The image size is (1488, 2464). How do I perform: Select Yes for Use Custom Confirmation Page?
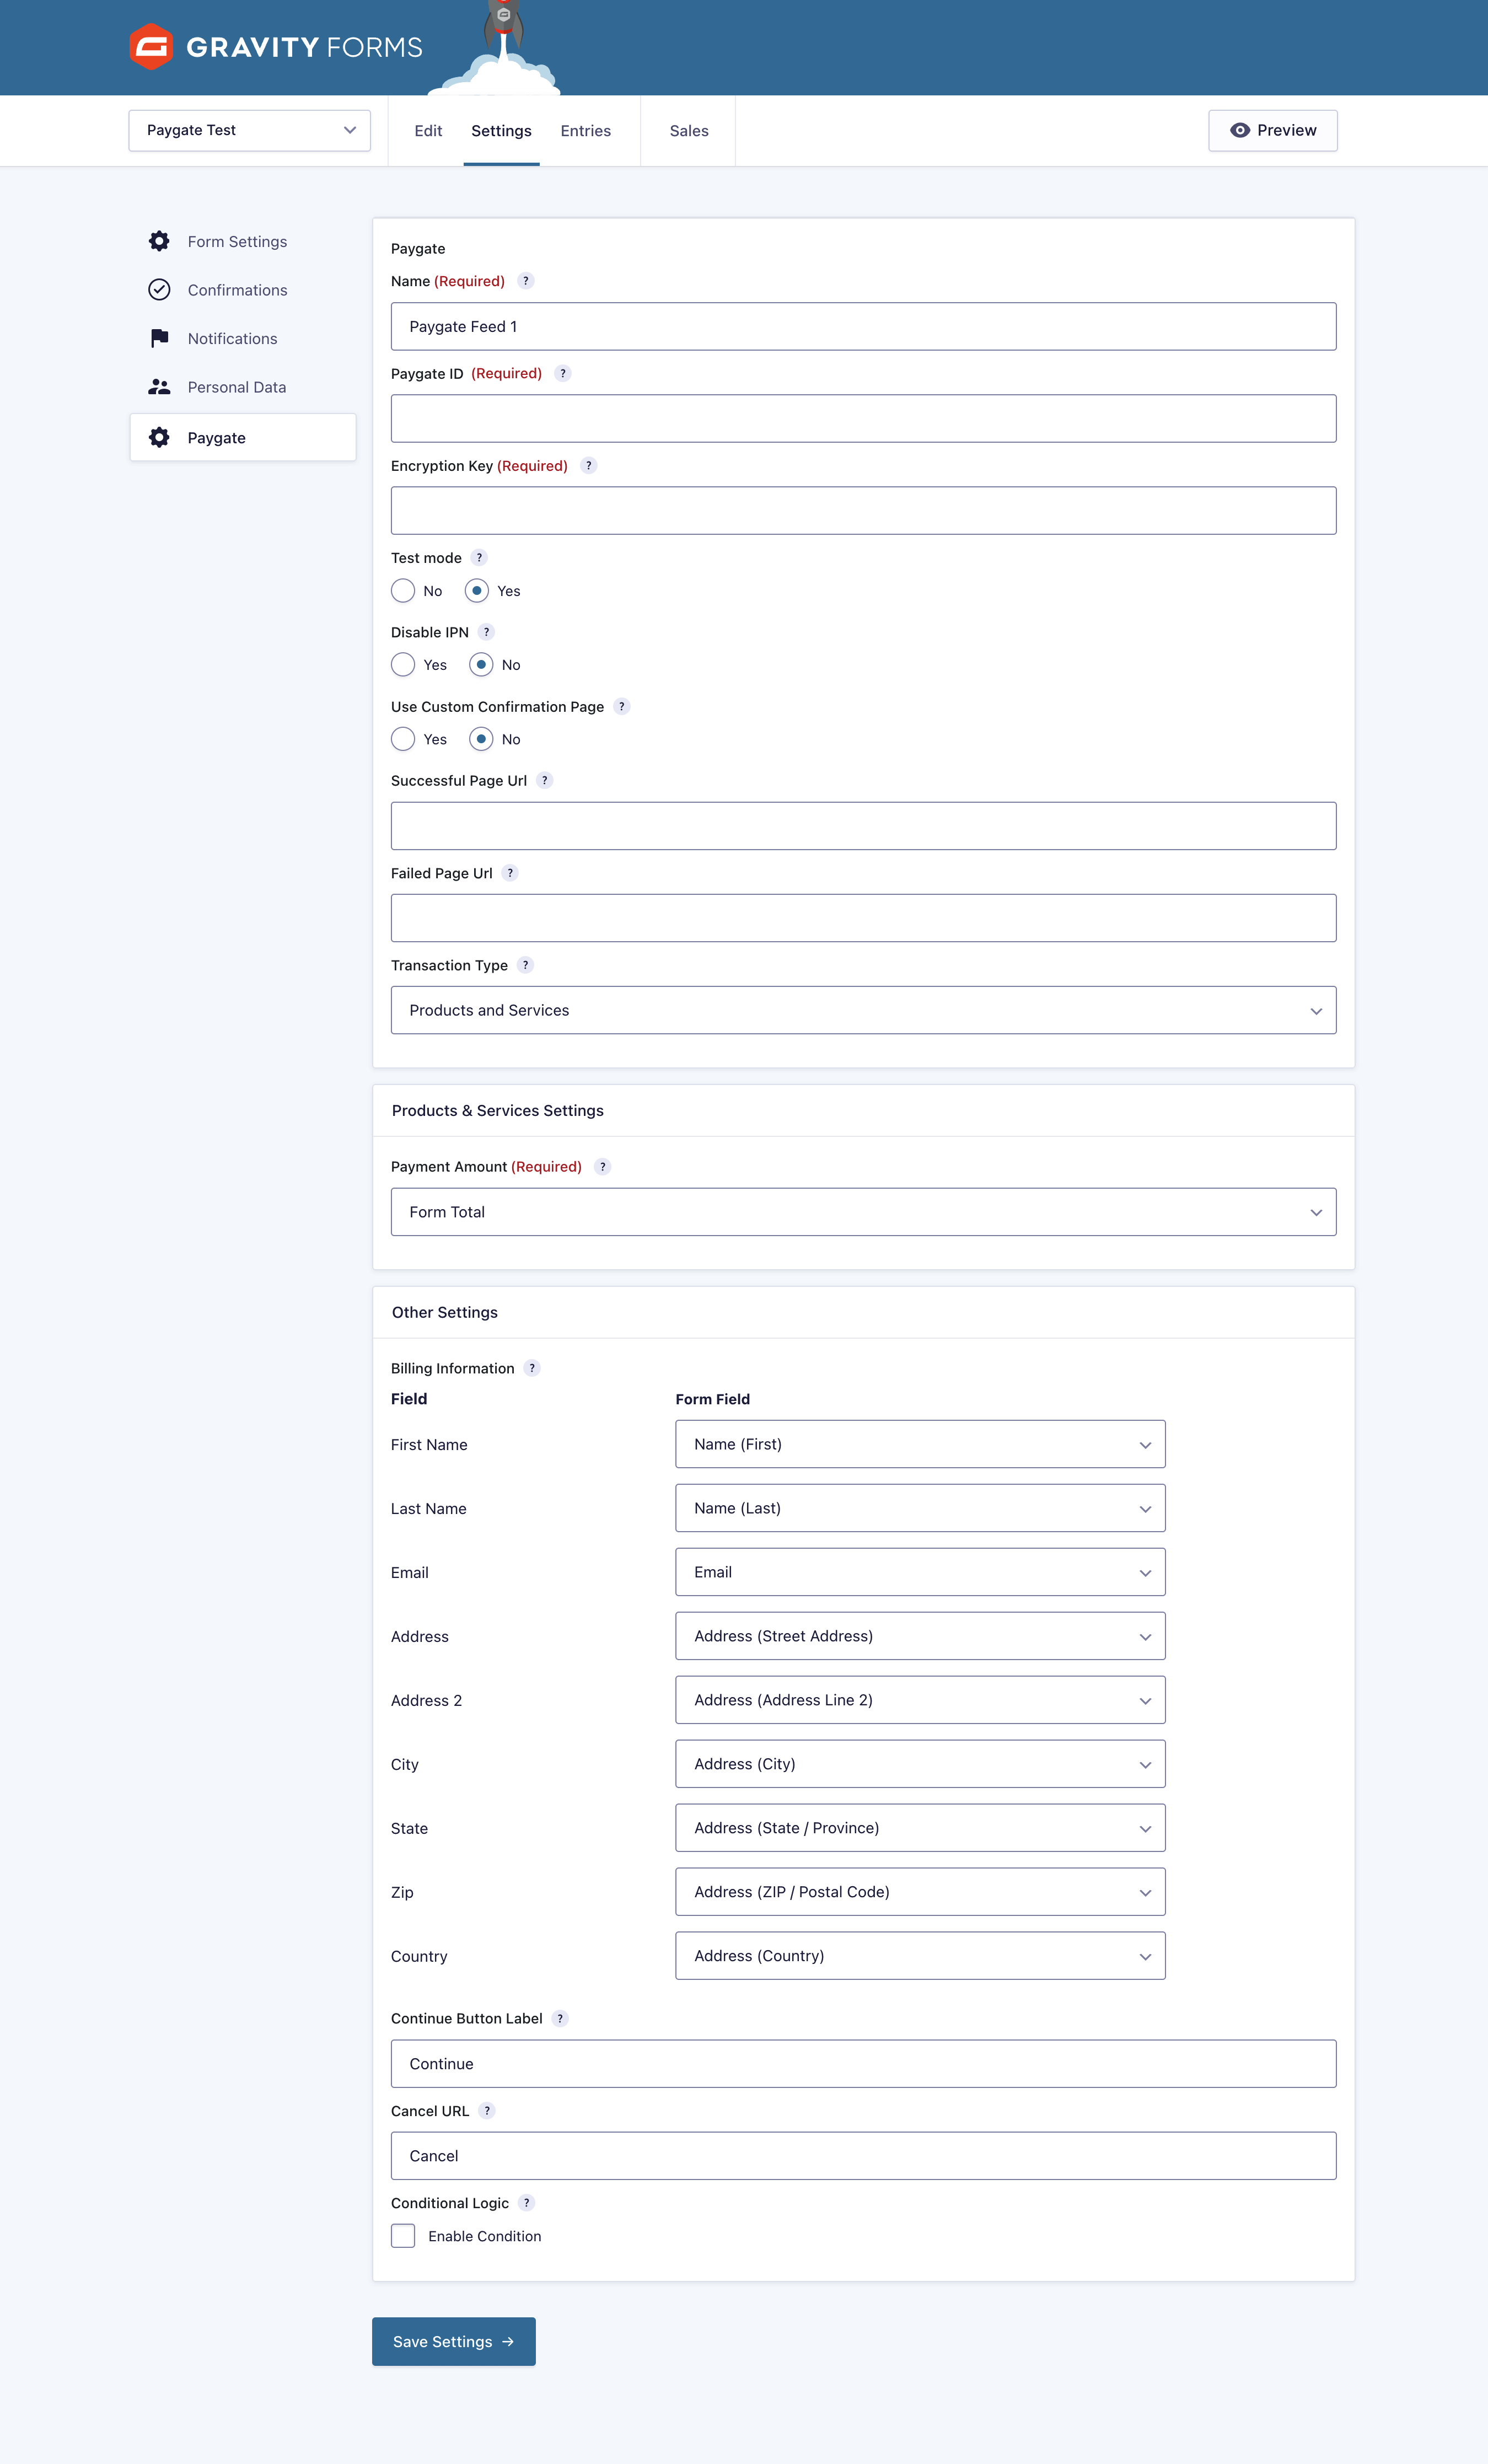(403, 739)
